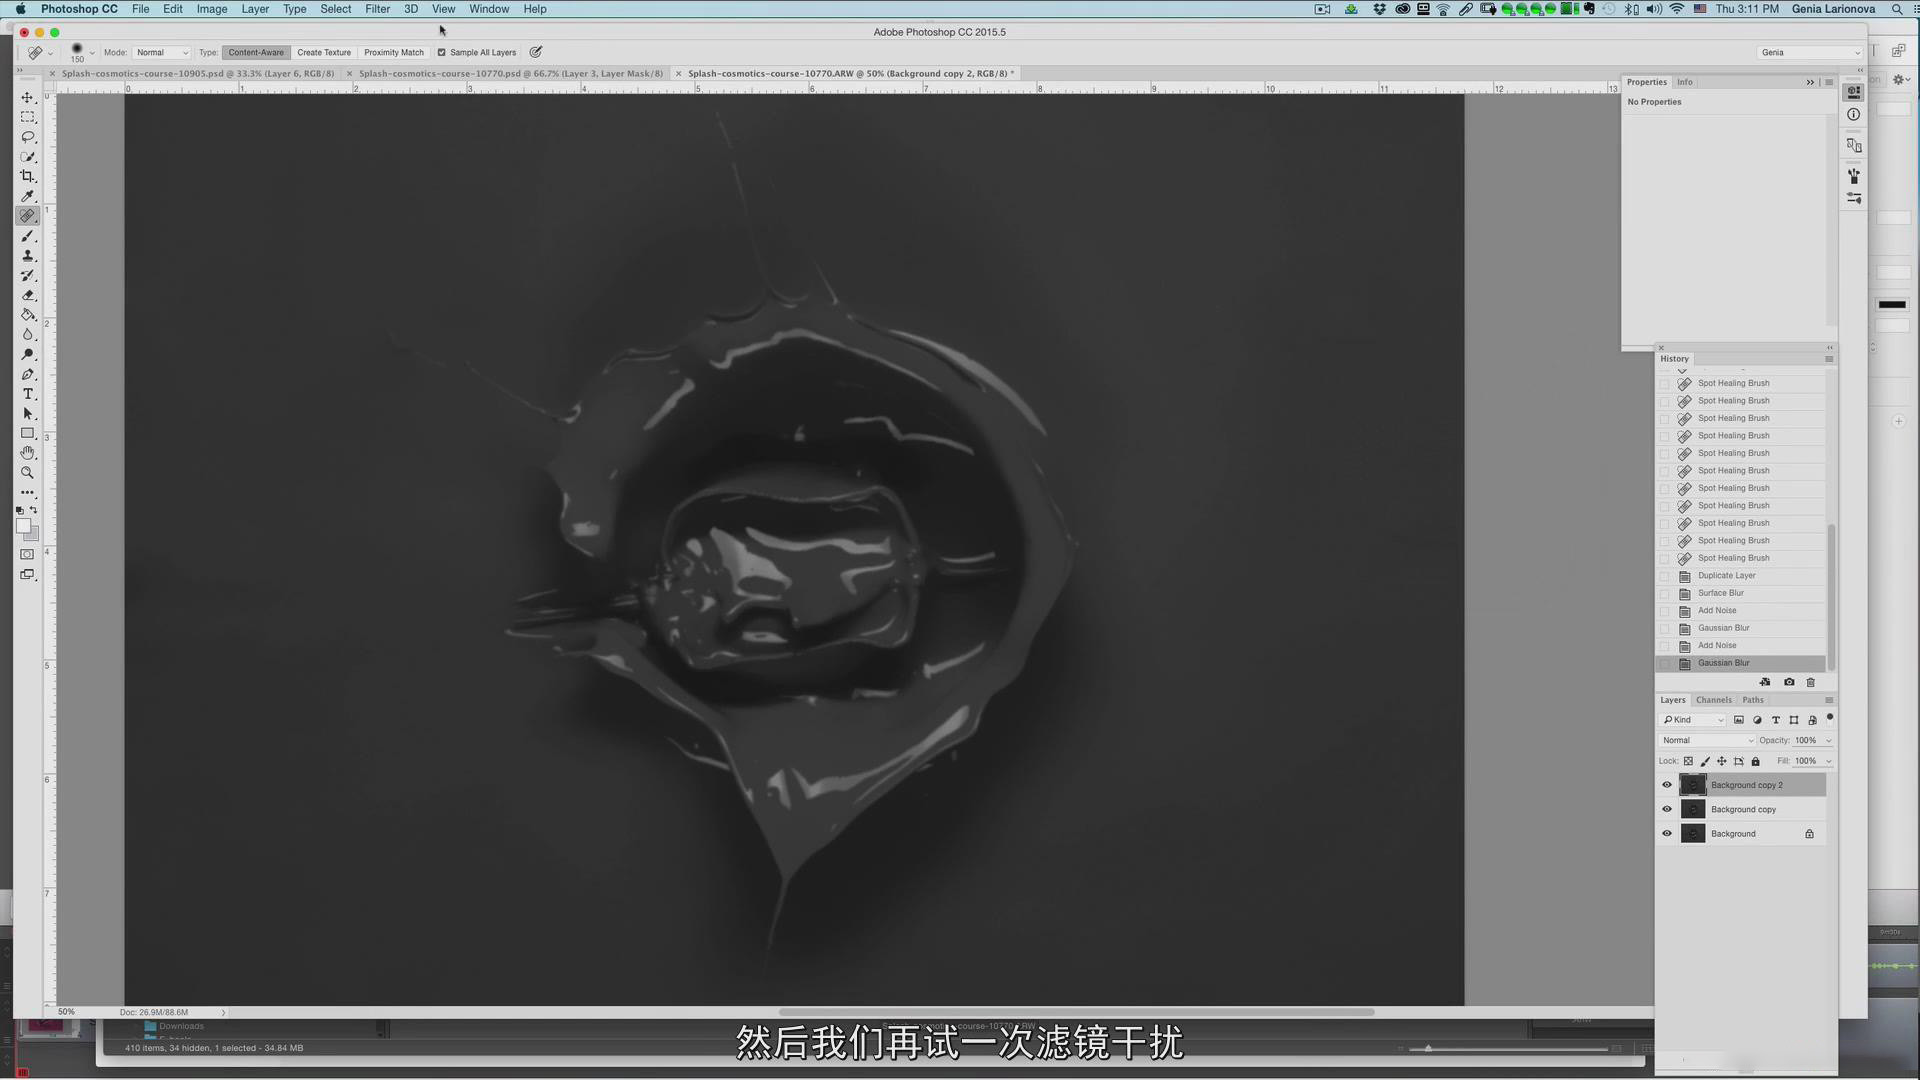Select the Zoom tool in toolbar
The width and height of the screenshot is (1920, 1080).
[28, 473]
